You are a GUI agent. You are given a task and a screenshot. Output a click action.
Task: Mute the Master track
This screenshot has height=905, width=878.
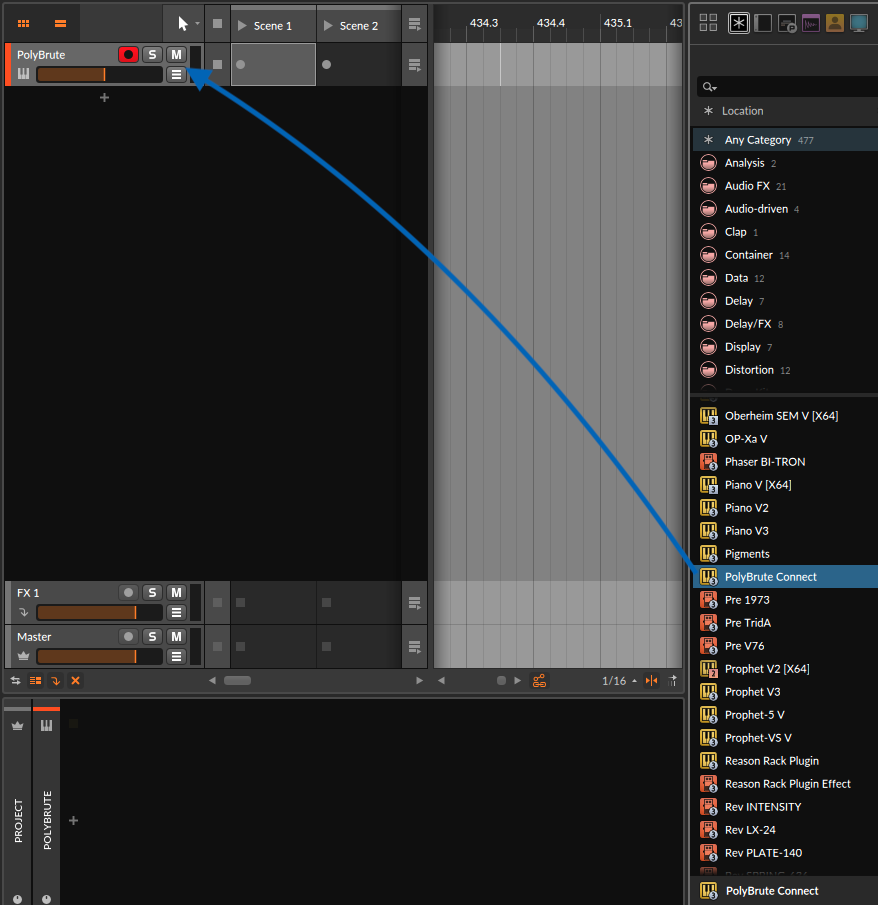click(x=176, y=637)
